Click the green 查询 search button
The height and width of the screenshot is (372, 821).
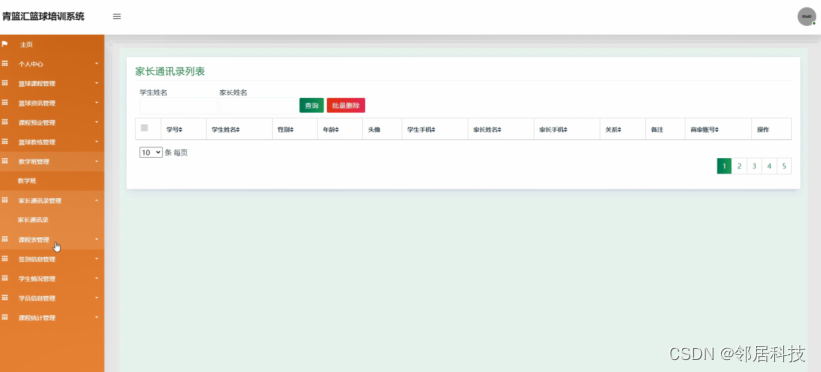point(312,105)
